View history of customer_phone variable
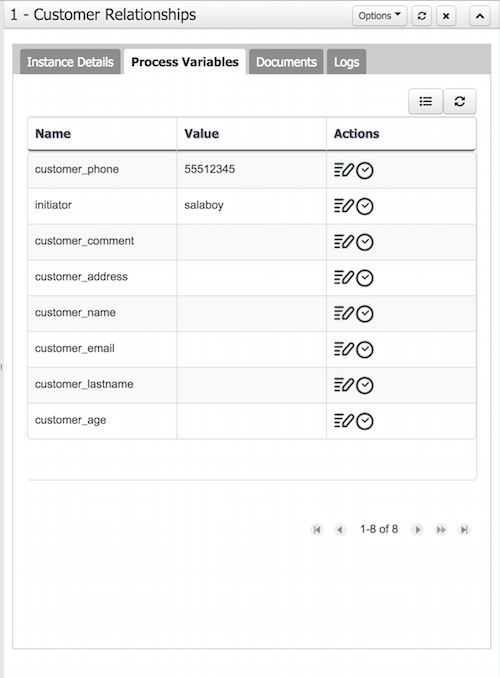 pos(365,170)
